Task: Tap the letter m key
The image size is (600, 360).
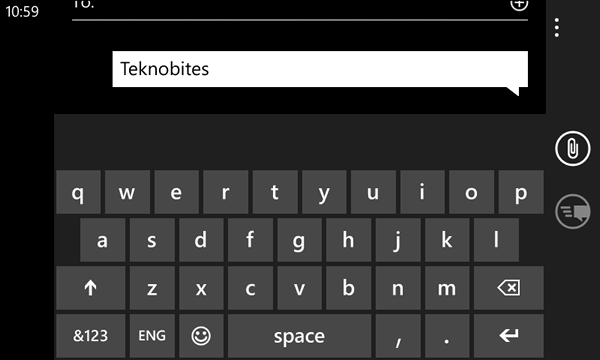Action: pyautogui.click(x=447, y=288)
